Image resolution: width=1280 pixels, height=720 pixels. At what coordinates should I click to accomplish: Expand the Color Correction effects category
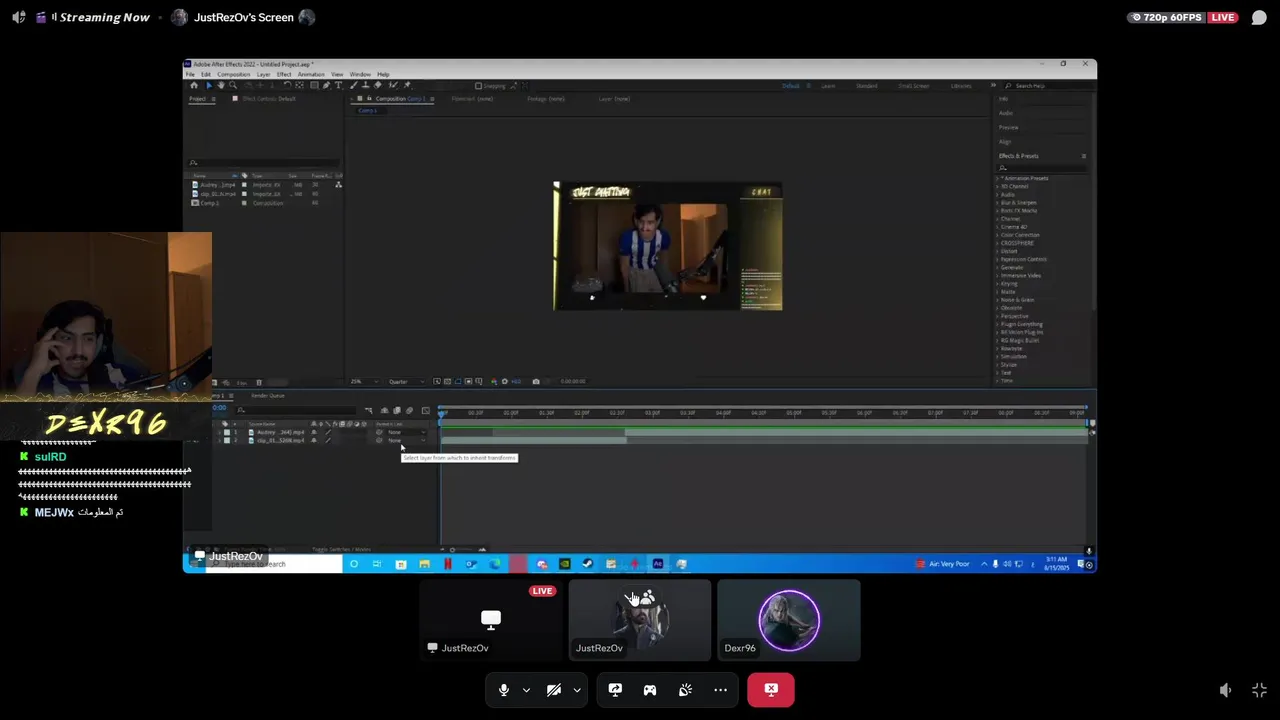click(x=997, y=235)
